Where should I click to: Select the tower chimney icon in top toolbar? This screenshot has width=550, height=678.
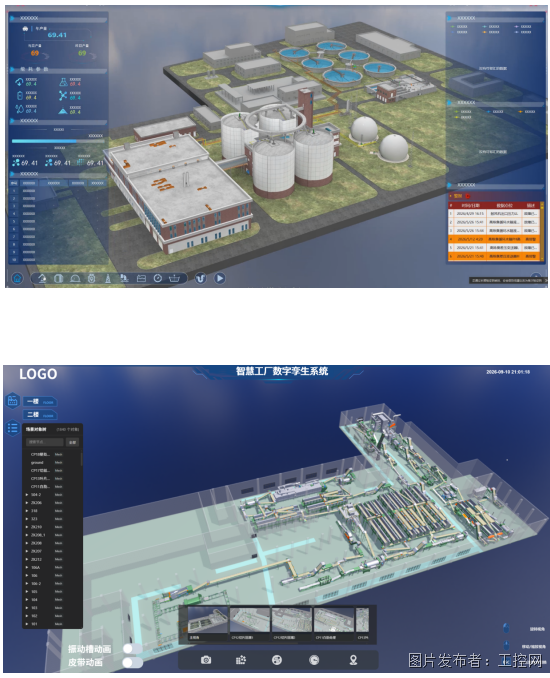[108, 278]
